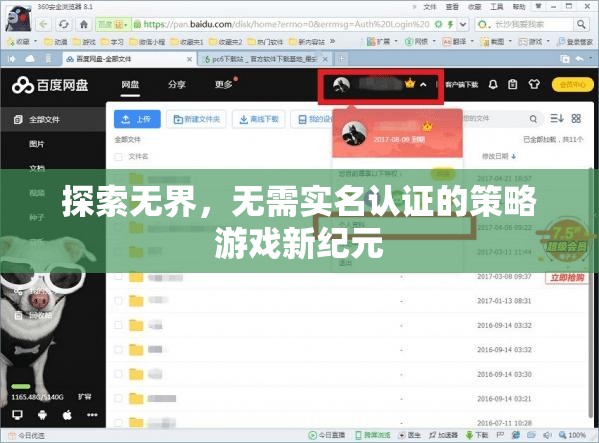The image size is (599, 443).
Task: Open the 下载 manager in status bar
Action: [477, 435]
